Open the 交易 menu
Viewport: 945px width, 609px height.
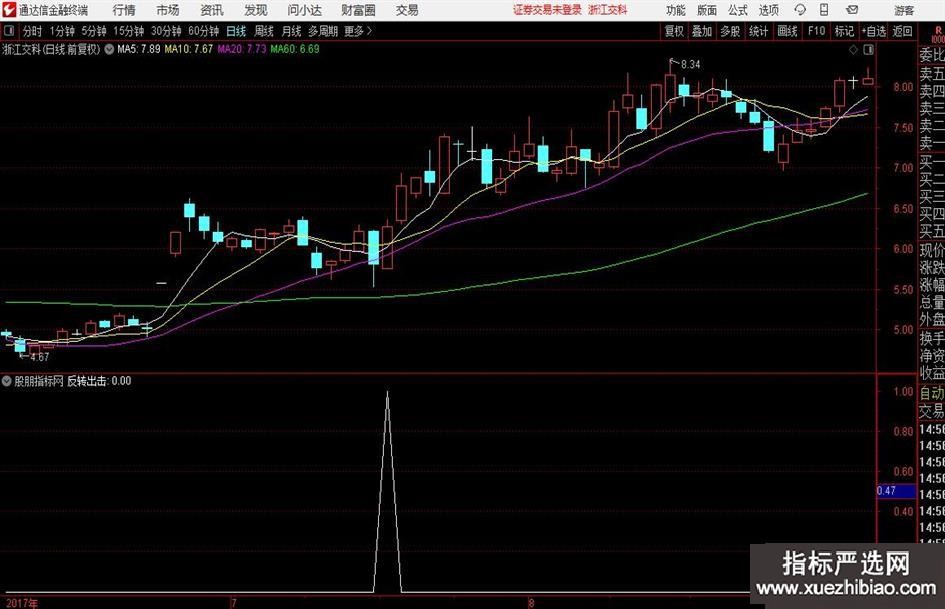(407, 10)
